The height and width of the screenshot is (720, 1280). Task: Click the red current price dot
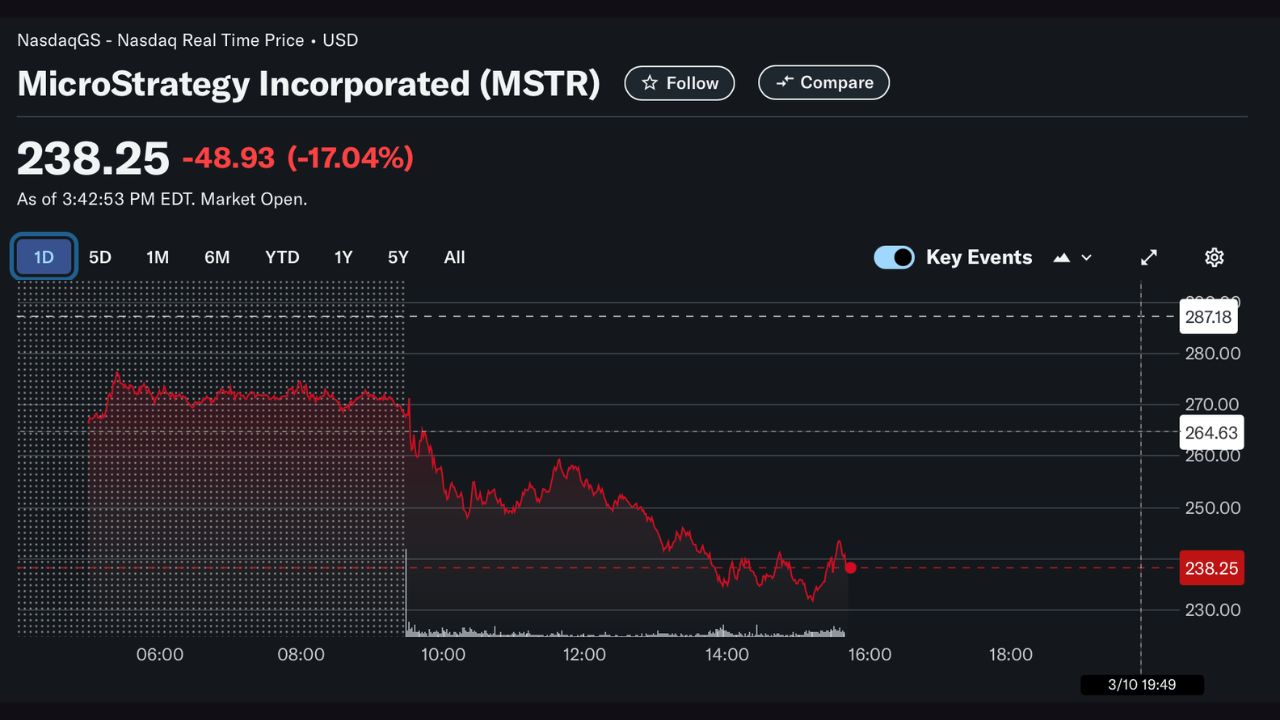tap(850, 568)
